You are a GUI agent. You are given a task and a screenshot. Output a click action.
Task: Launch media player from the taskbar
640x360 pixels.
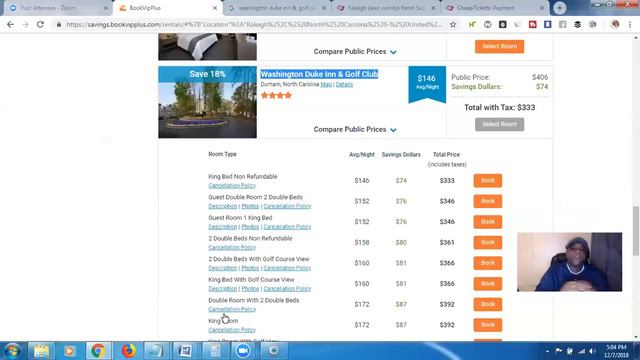[69, 351]
